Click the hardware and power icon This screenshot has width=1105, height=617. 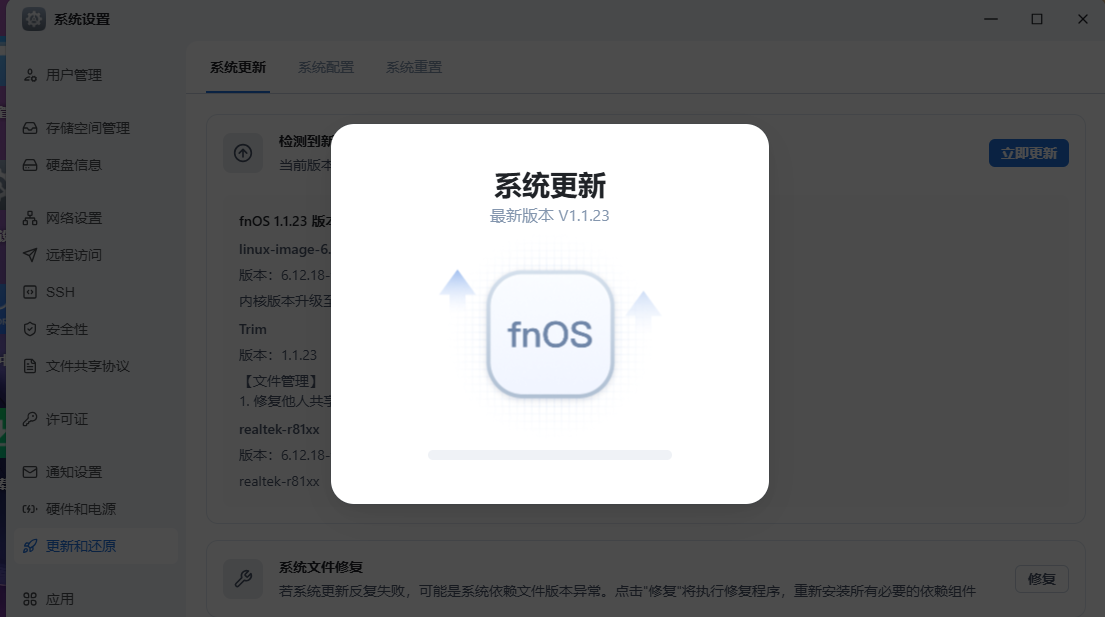point(30,509)
